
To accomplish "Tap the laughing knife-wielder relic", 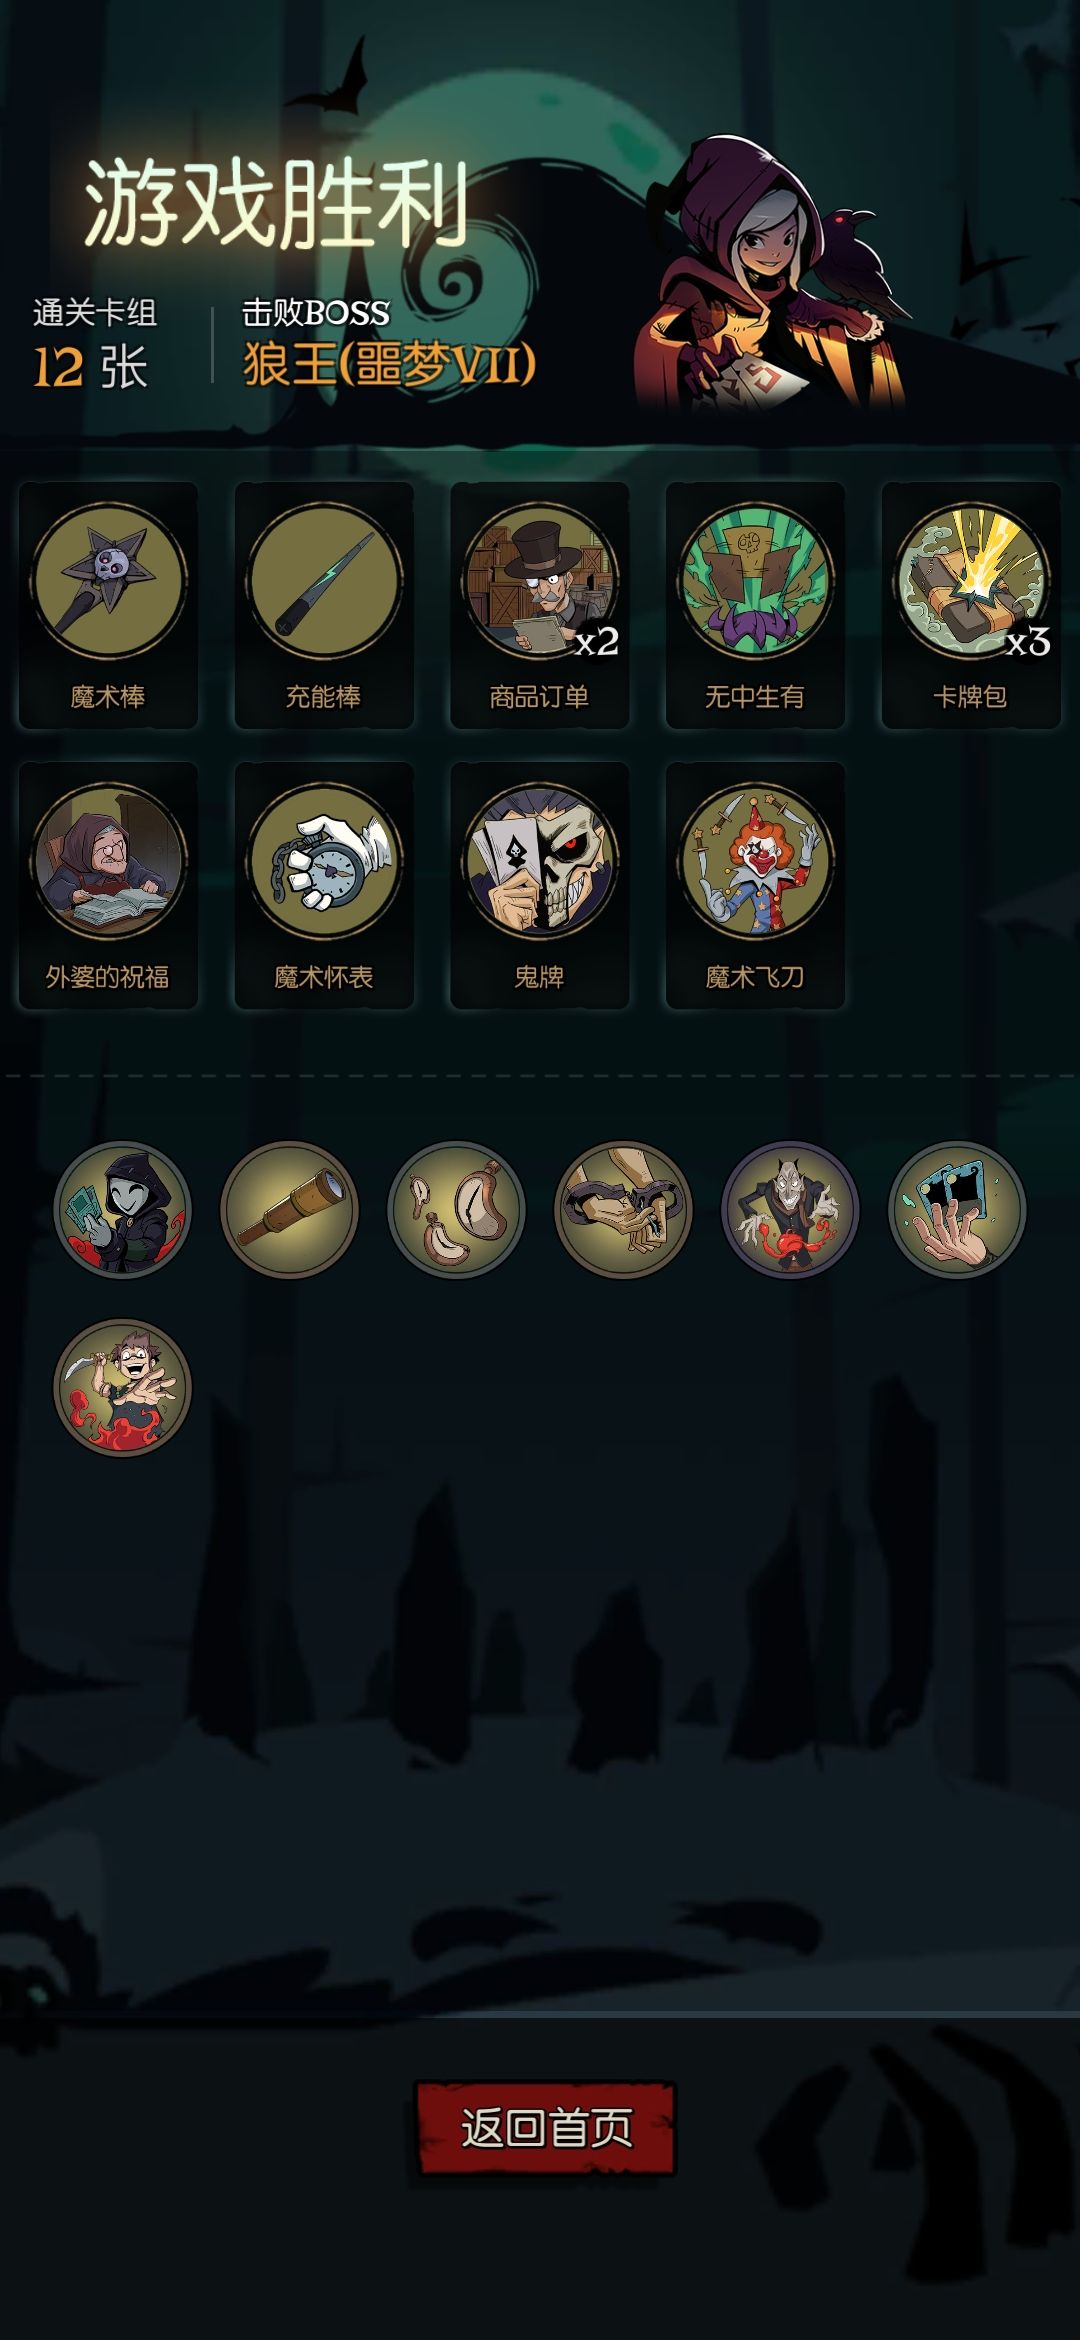I will click(122, 1388).
